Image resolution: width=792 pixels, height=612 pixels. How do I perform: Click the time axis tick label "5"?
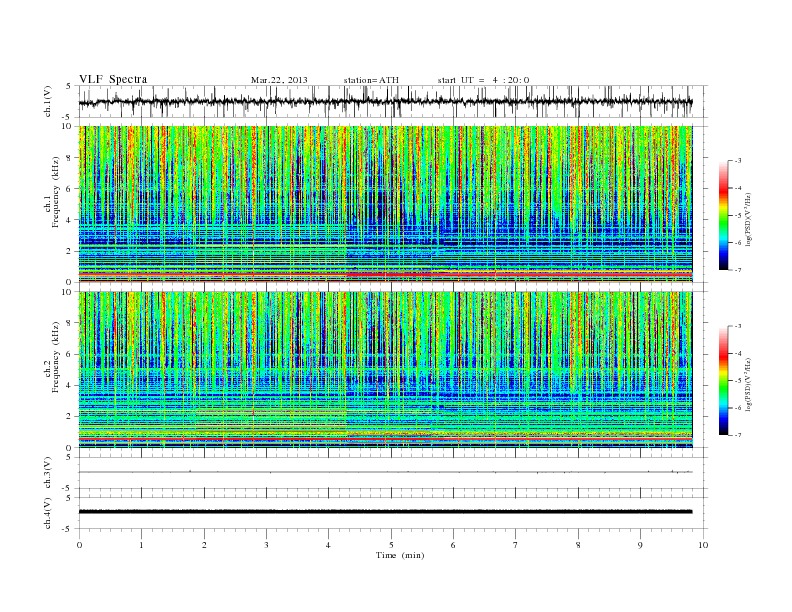391,545
